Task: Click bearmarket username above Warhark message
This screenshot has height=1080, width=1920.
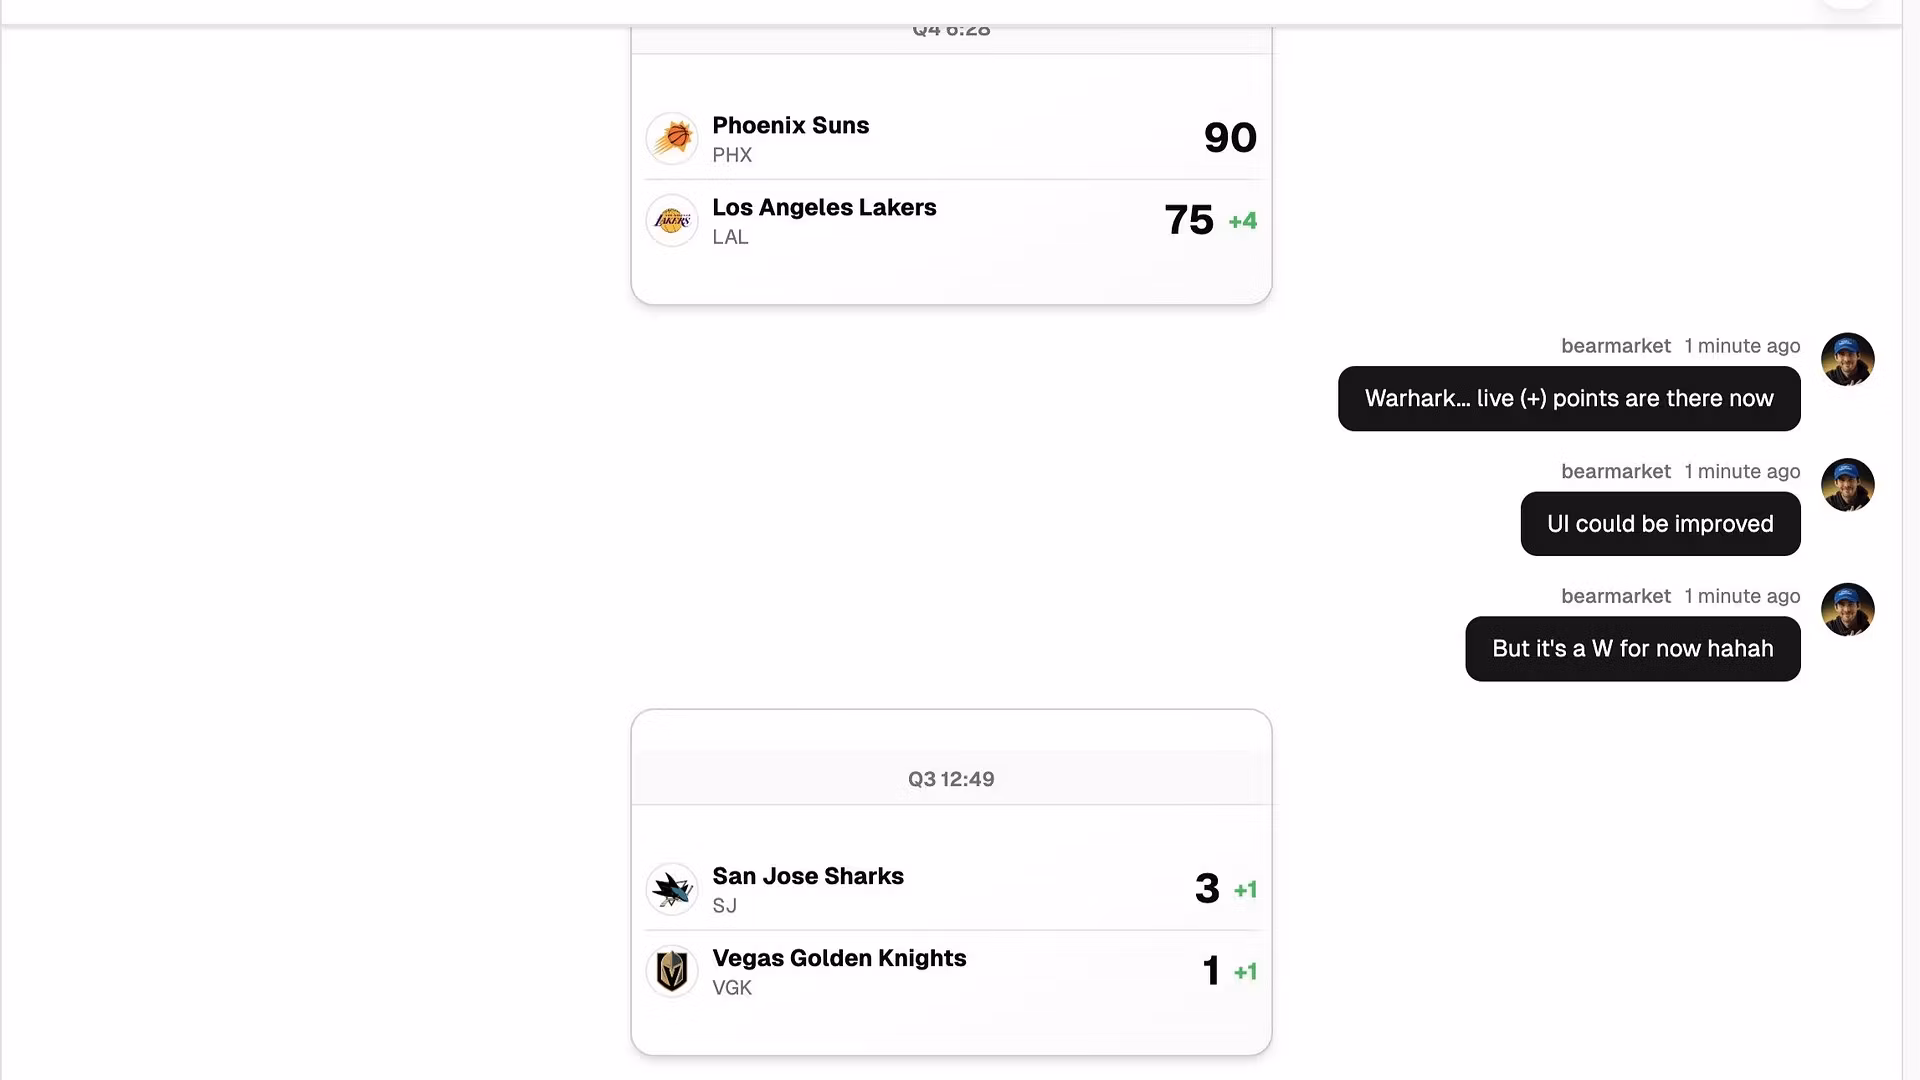Action: click(x=1615, y=346)
